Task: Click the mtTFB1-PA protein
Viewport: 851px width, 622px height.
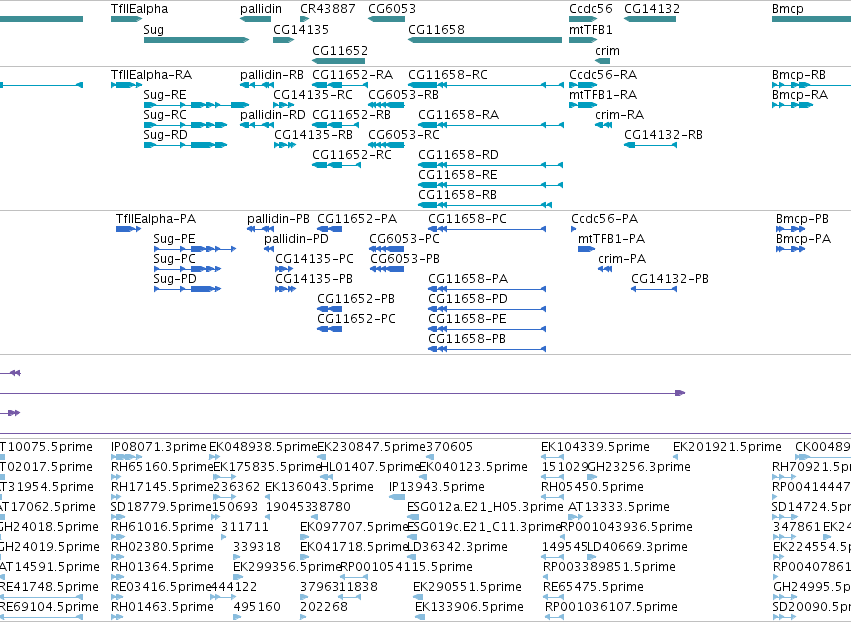Action: (x=587, y=249)
